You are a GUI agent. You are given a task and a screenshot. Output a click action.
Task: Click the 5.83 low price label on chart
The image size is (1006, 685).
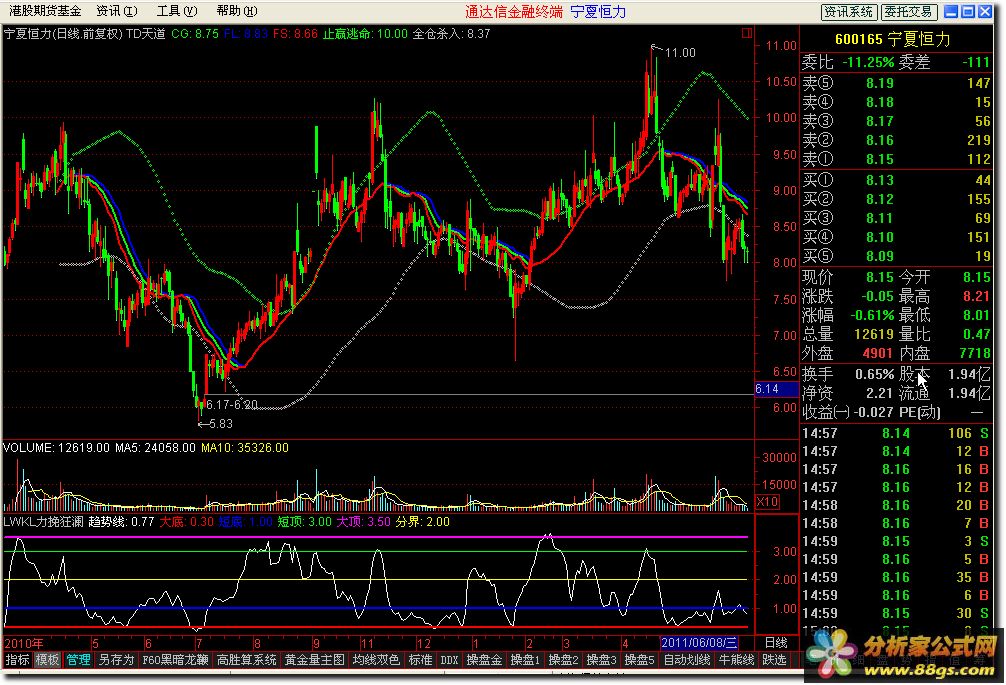pos(221,424)
